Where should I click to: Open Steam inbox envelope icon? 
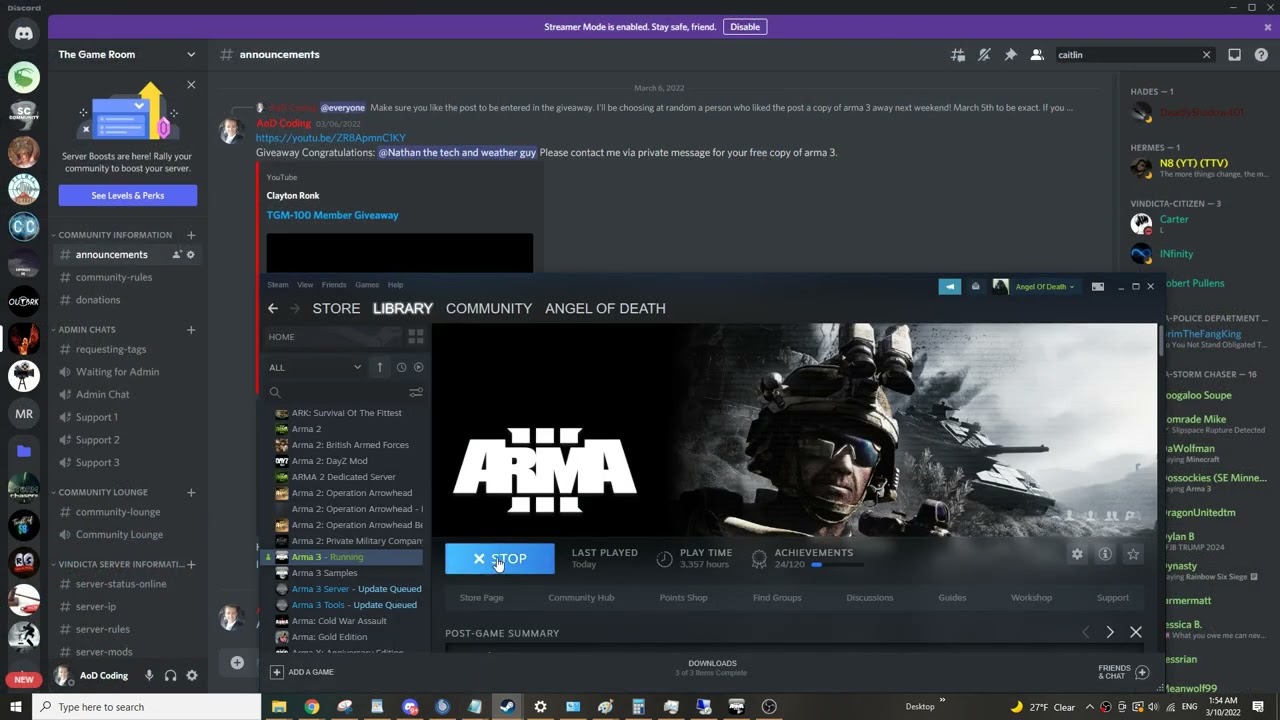[975, 287]
